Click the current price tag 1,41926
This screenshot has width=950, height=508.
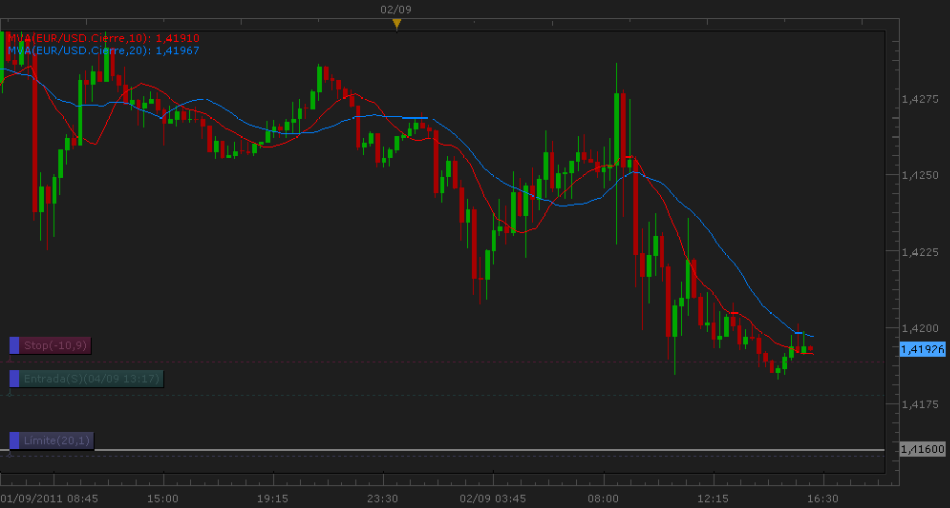(x=922, y=349)
